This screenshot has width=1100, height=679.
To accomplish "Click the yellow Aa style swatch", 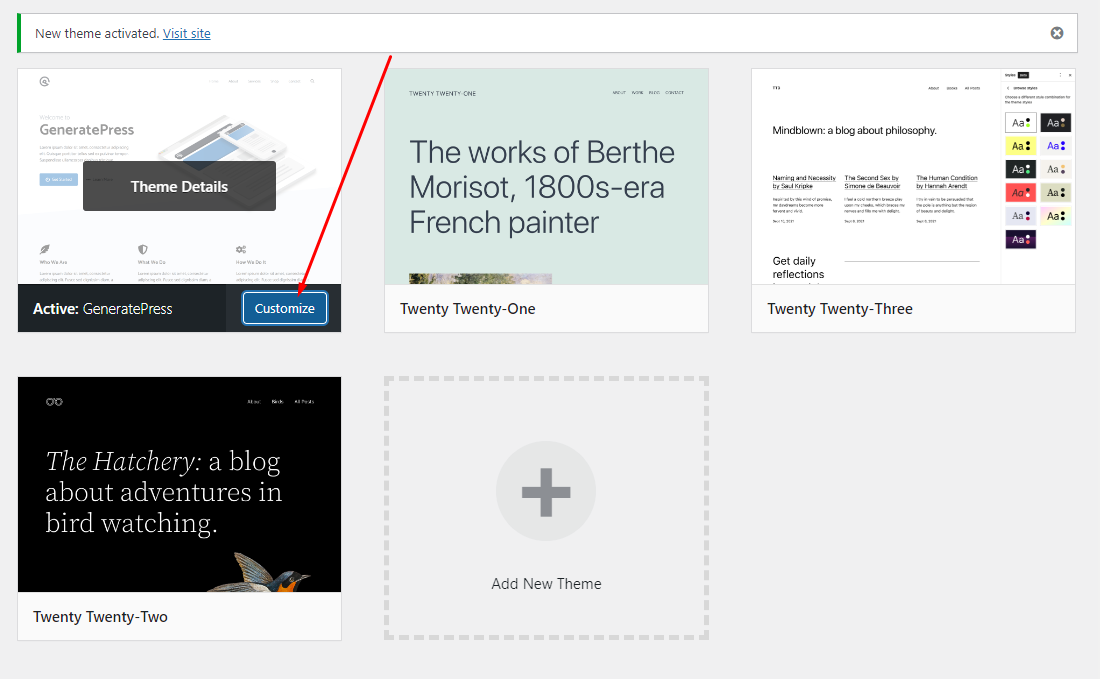I will coord(1021,146).
